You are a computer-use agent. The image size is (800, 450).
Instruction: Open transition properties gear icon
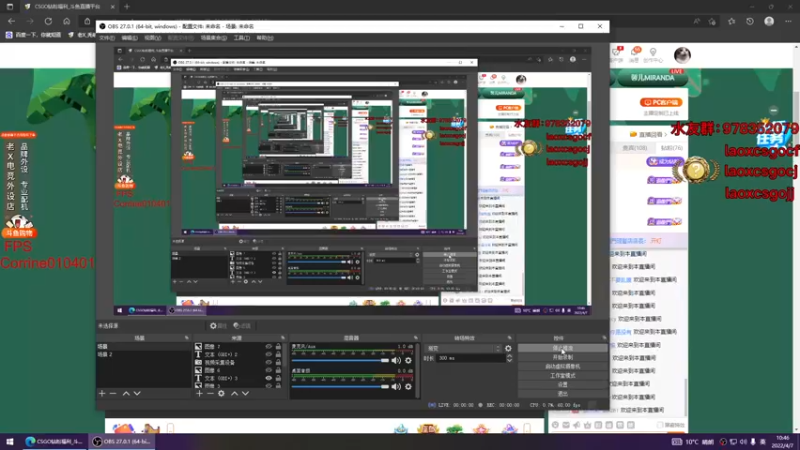pyautogui.click(x=508, y=348)
